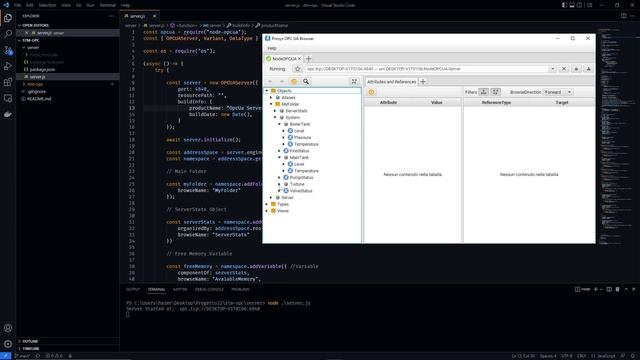
Task: Open README.md in the Explorer
Action: pyautogui.click(x=39, y=99)
